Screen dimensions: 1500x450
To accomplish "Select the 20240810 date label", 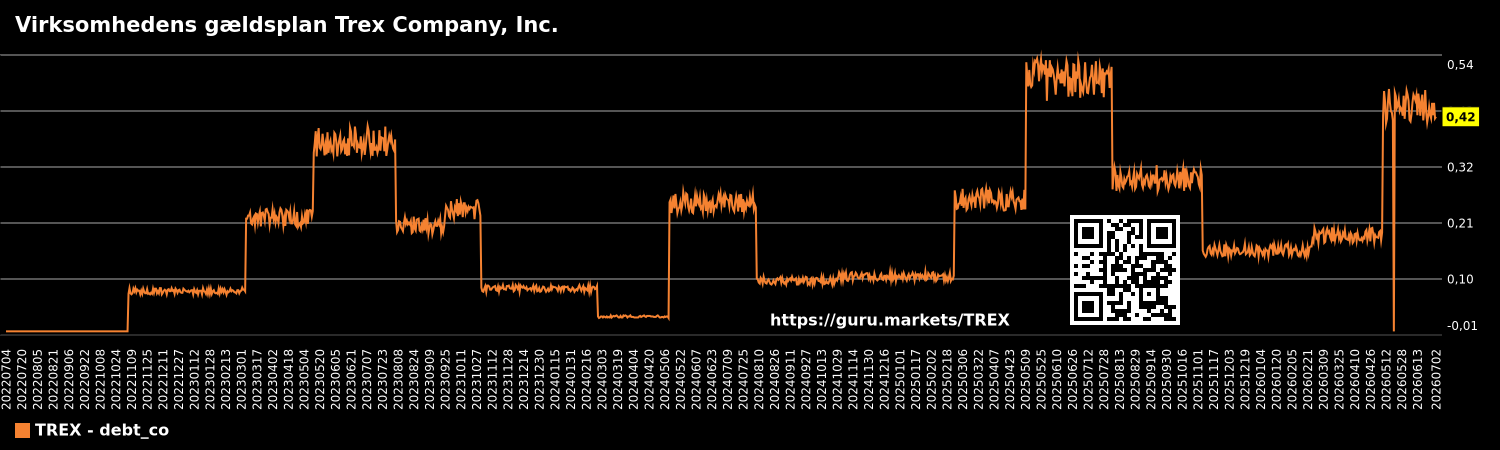I will pos(760,378).
